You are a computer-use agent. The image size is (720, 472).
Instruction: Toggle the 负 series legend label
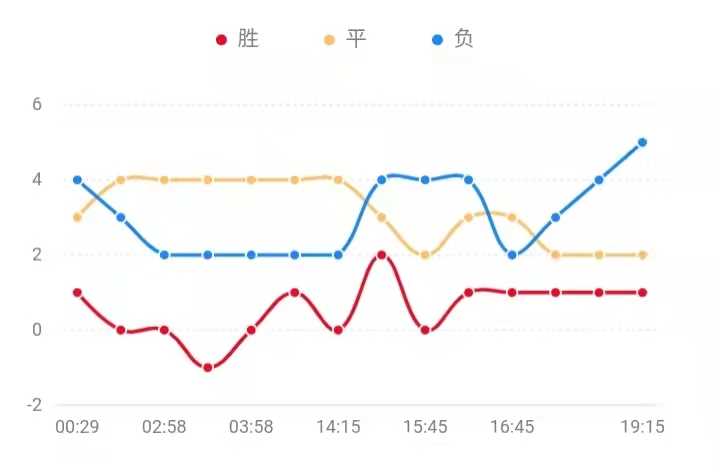point(464,40)
